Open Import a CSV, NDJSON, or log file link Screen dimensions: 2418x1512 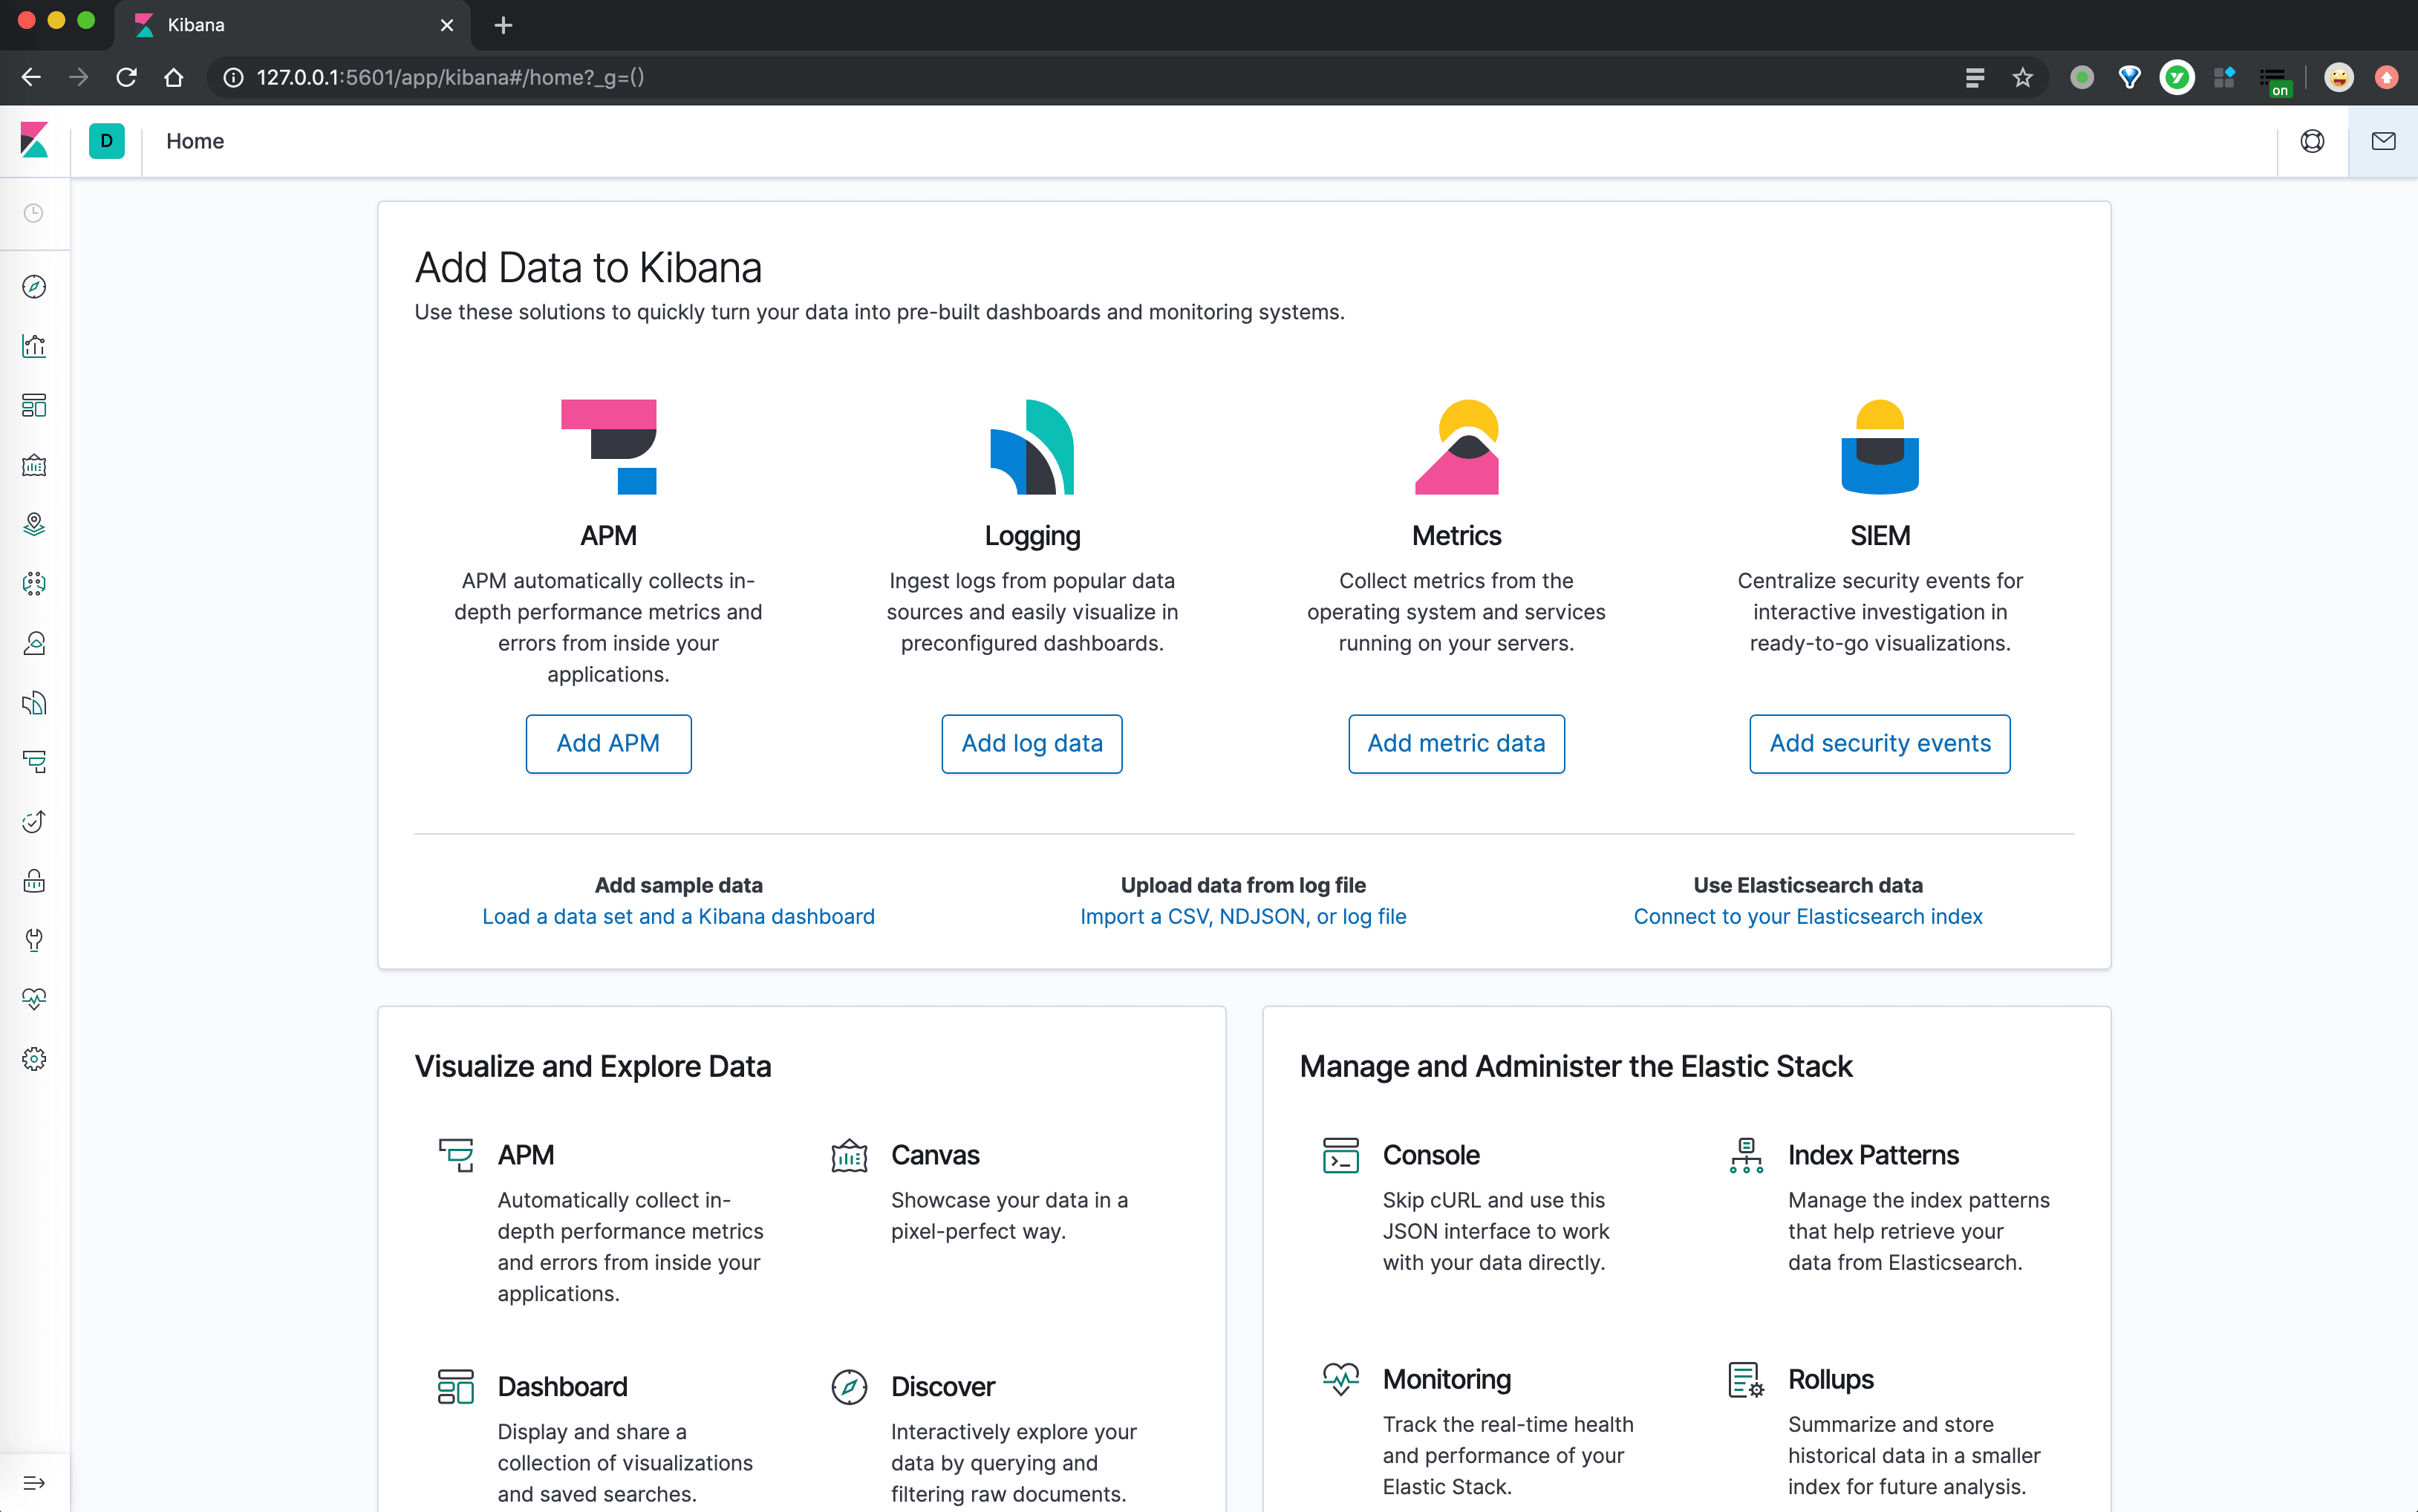click(x=1243, y=916)
